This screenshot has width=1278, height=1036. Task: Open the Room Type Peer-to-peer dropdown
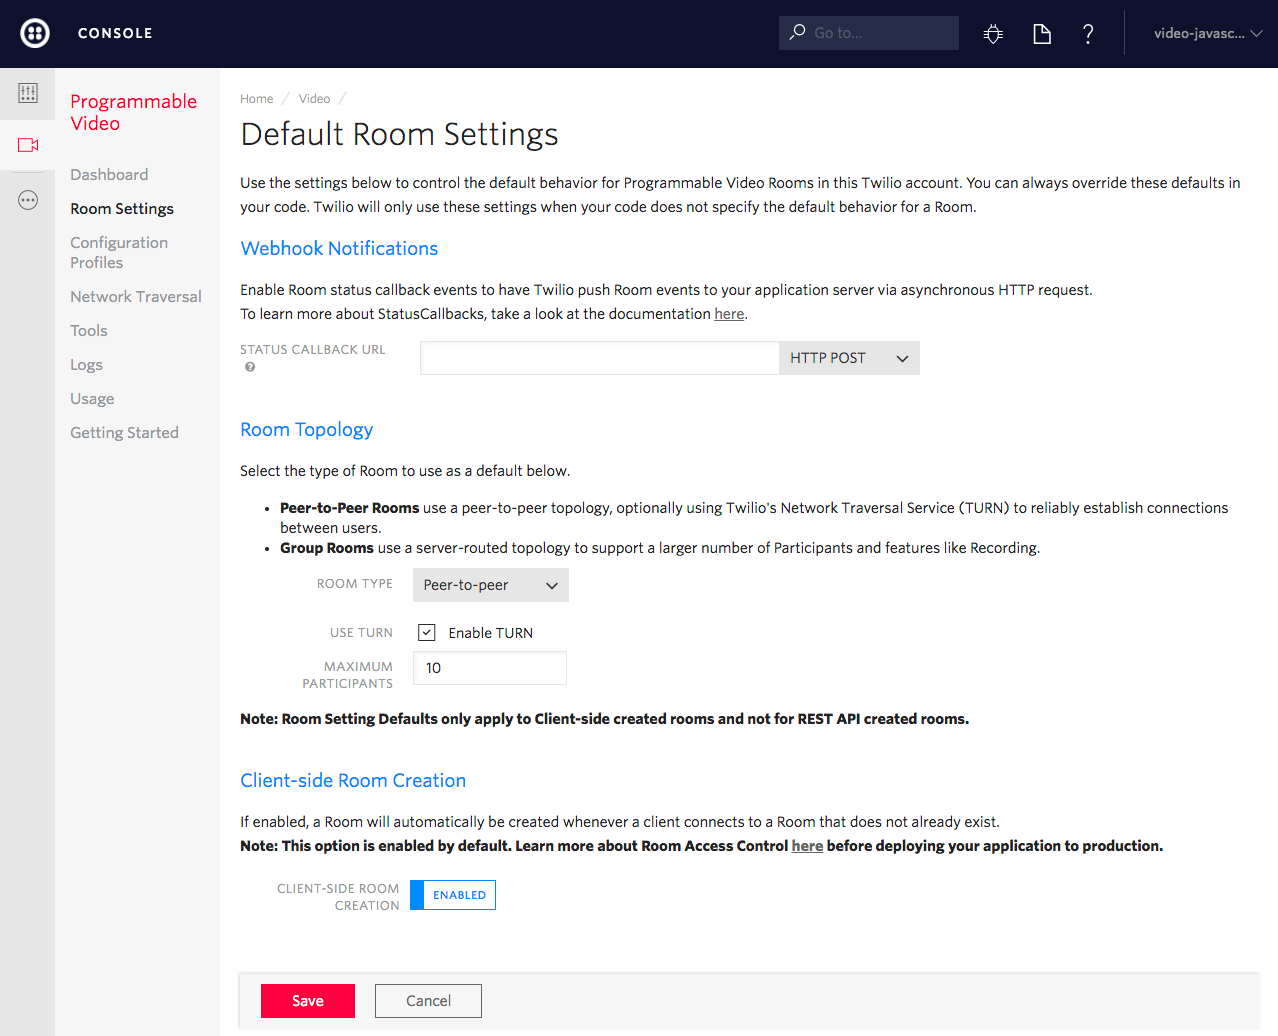point(491,585)
